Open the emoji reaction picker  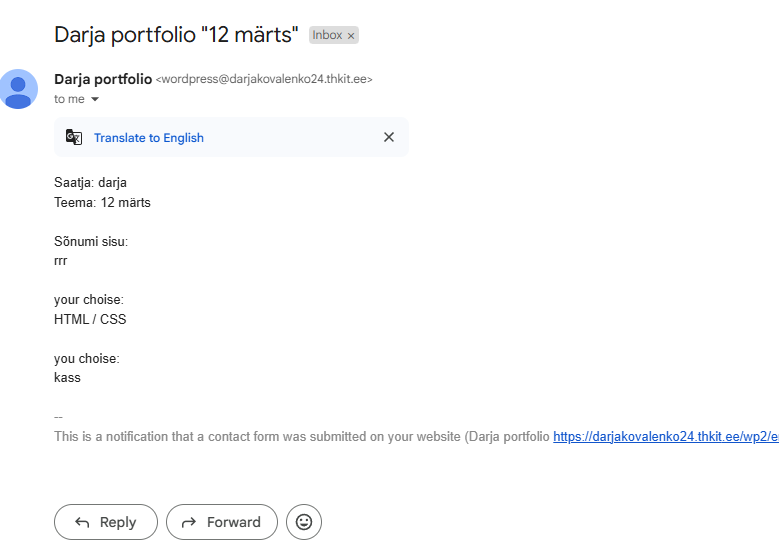click(304, 522)
